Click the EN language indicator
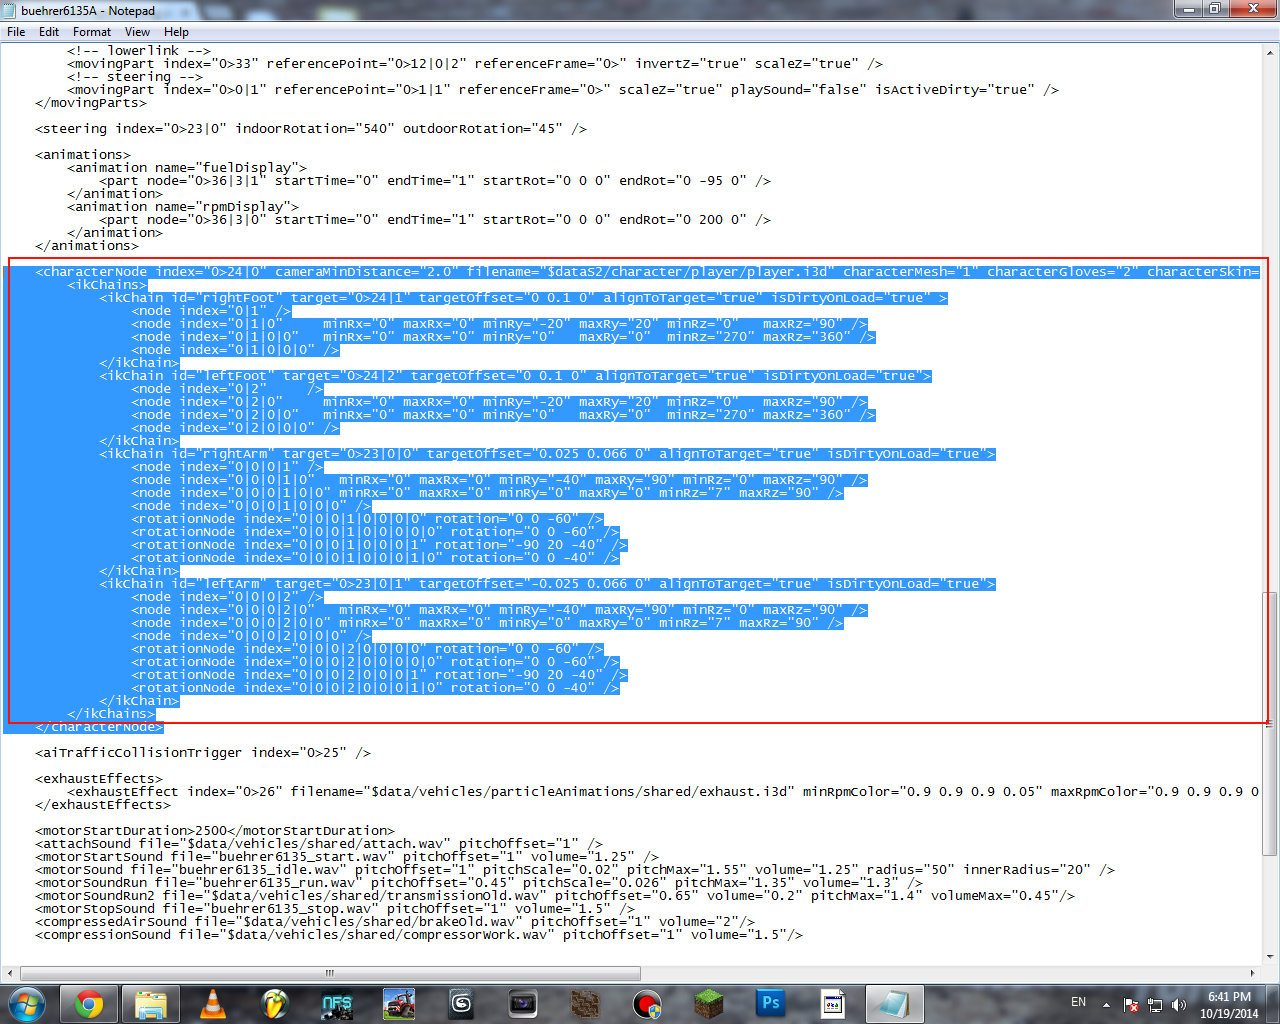Screen dimensions: 1280x1024 tap(1078, 1002)
